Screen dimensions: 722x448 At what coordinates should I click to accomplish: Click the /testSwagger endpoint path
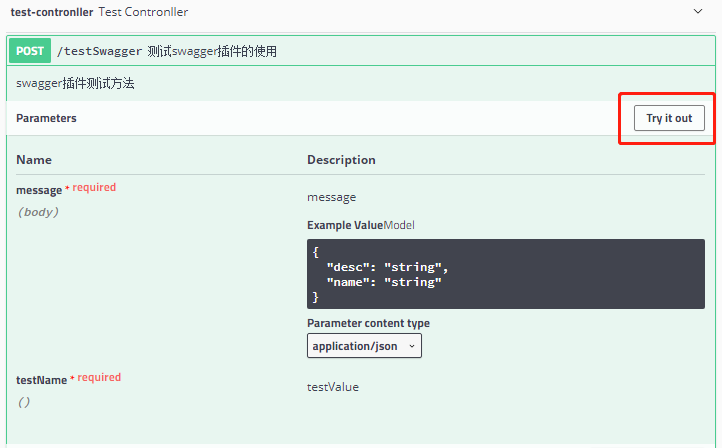(x=99, y=51)
